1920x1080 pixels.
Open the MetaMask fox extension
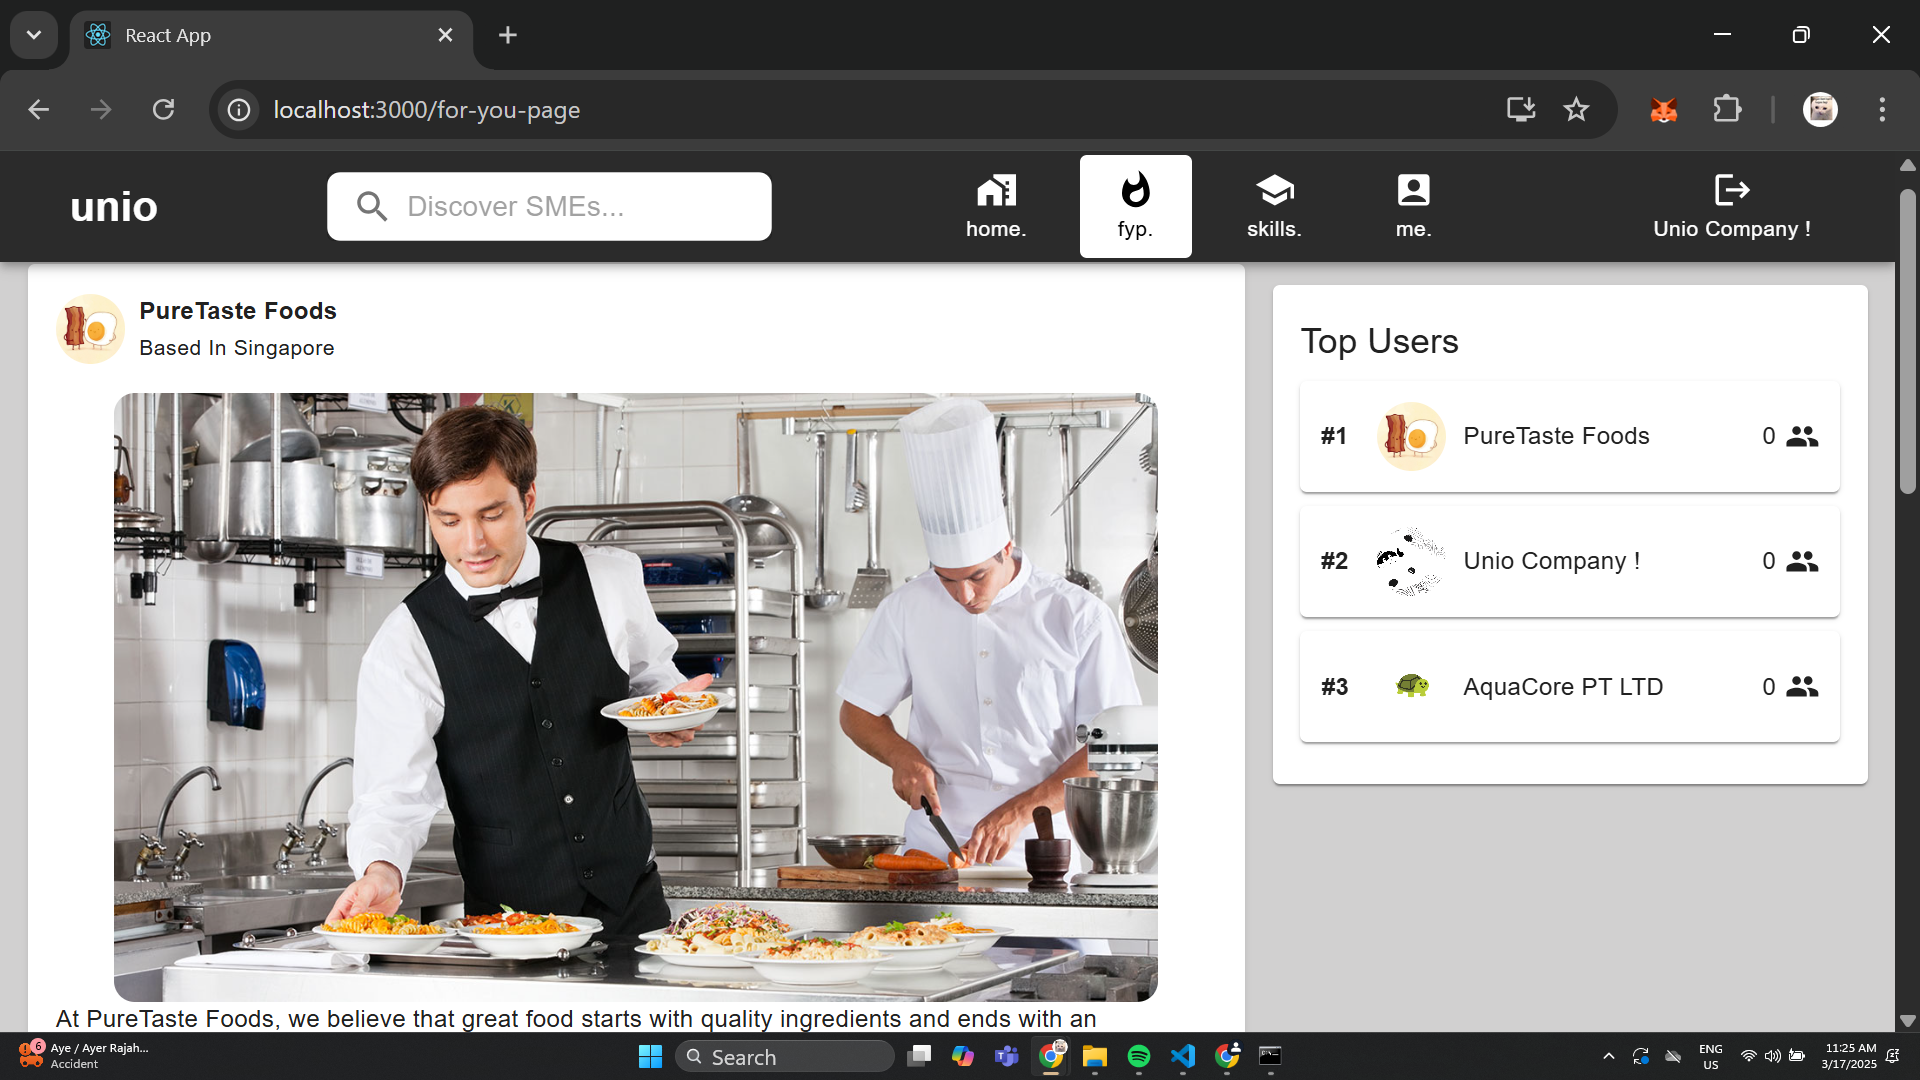click(x=1663, y=110)
